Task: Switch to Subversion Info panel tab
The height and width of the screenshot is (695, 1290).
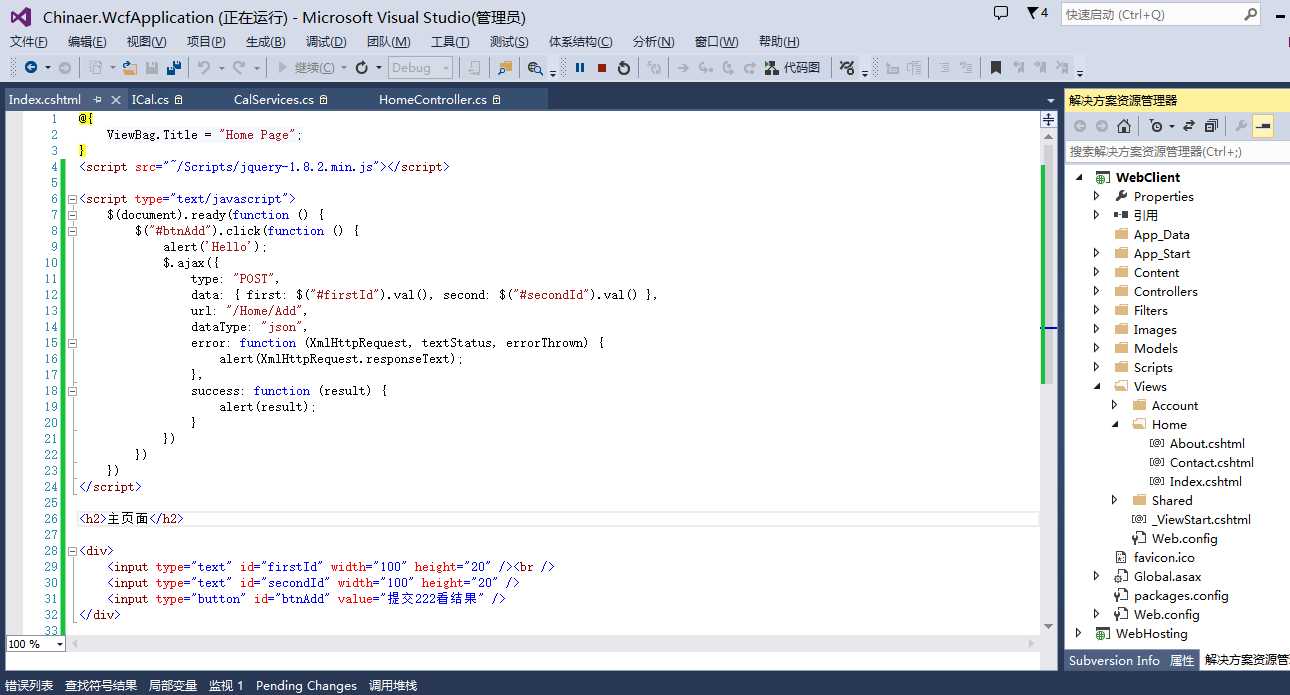Action: tap(1114, 660)
